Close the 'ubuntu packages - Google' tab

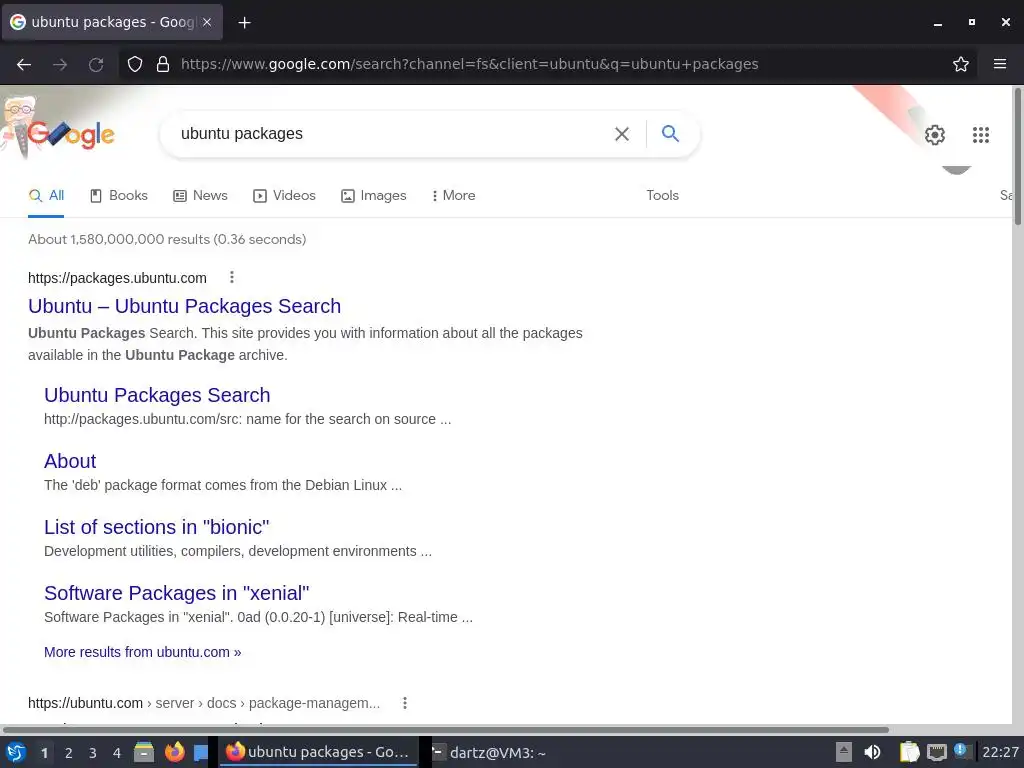tap(207, 22)
